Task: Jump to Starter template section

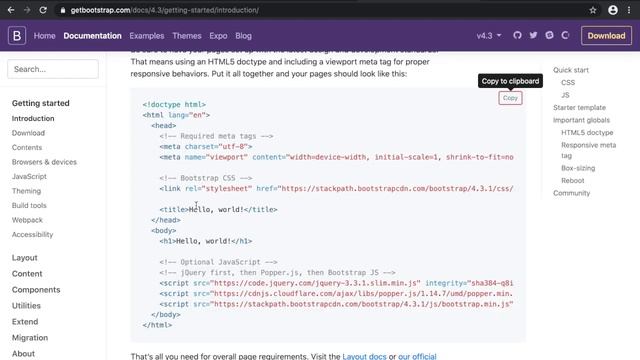Action: [x=579, y=107]
